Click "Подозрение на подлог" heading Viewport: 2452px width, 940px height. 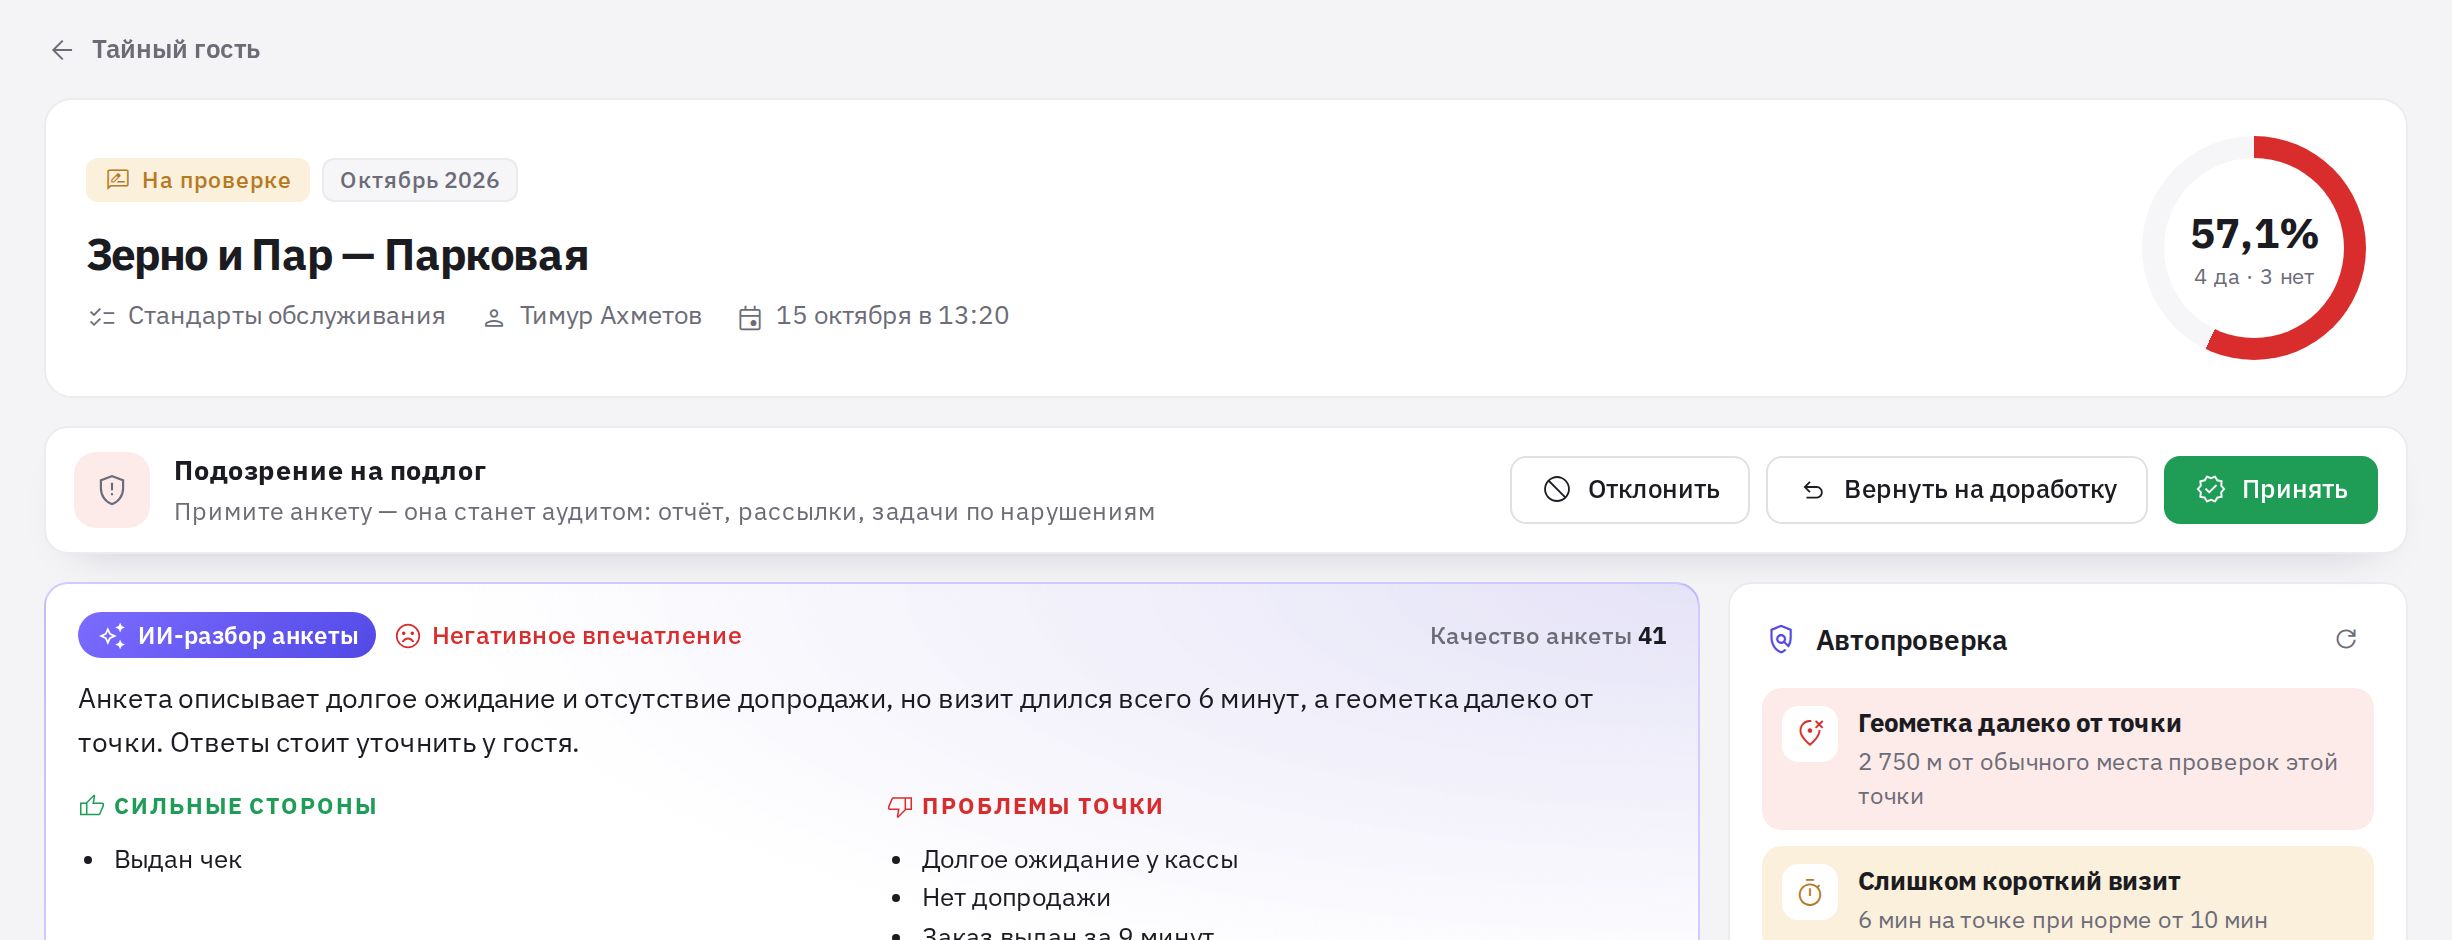coord(330,471)
